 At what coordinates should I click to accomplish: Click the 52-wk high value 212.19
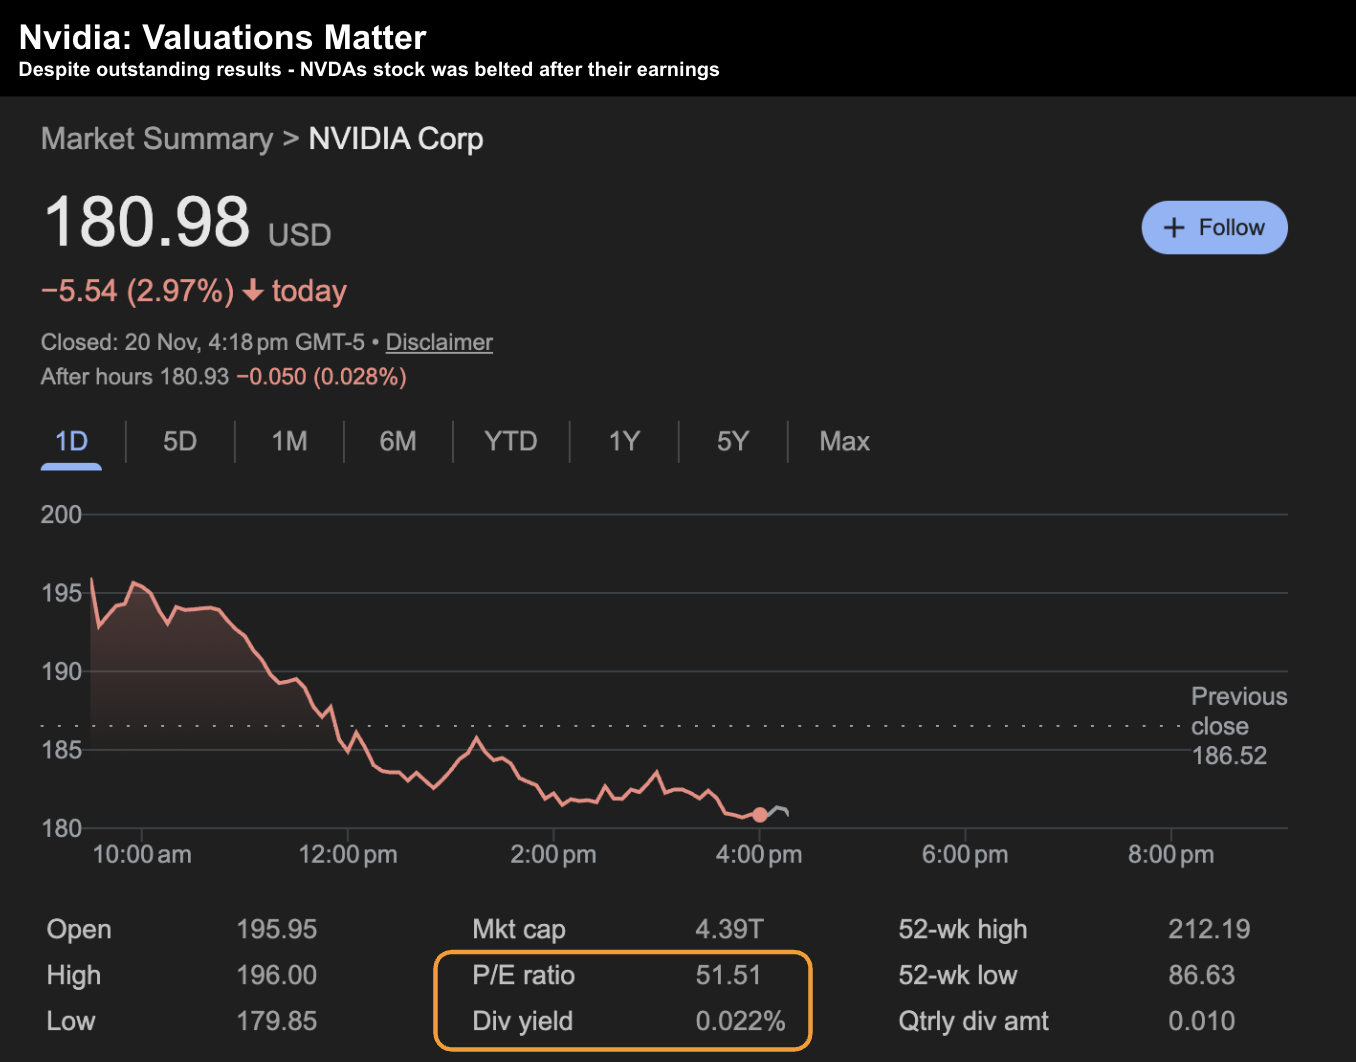(x=1208, y=929)
